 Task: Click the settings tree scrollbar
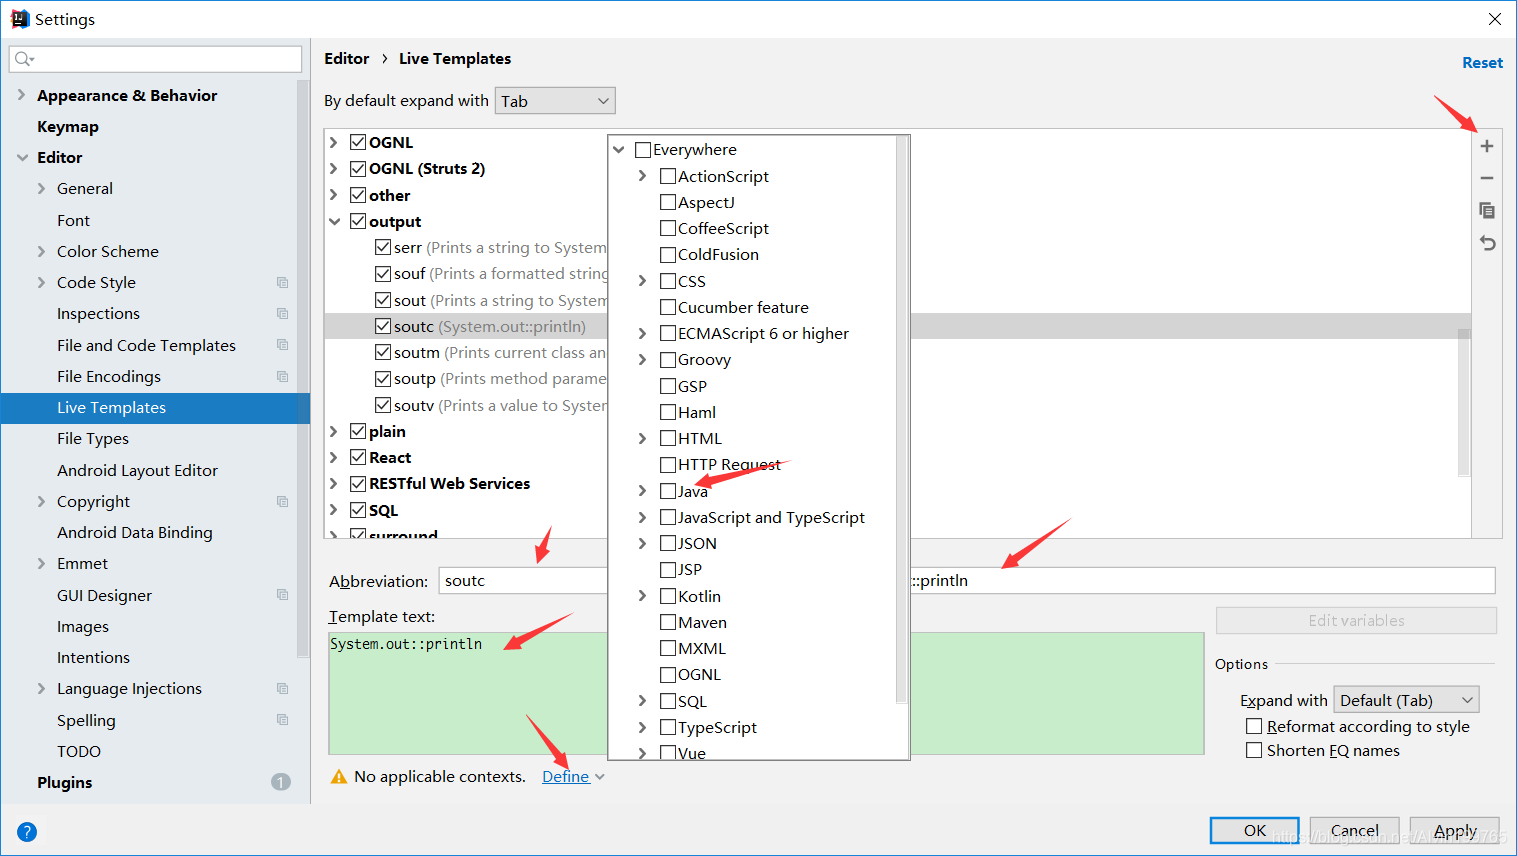(x=302, y=370)
